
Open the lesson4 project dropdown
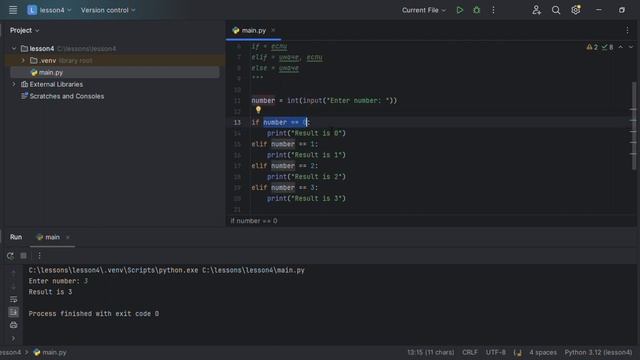[x=49, y=10]
